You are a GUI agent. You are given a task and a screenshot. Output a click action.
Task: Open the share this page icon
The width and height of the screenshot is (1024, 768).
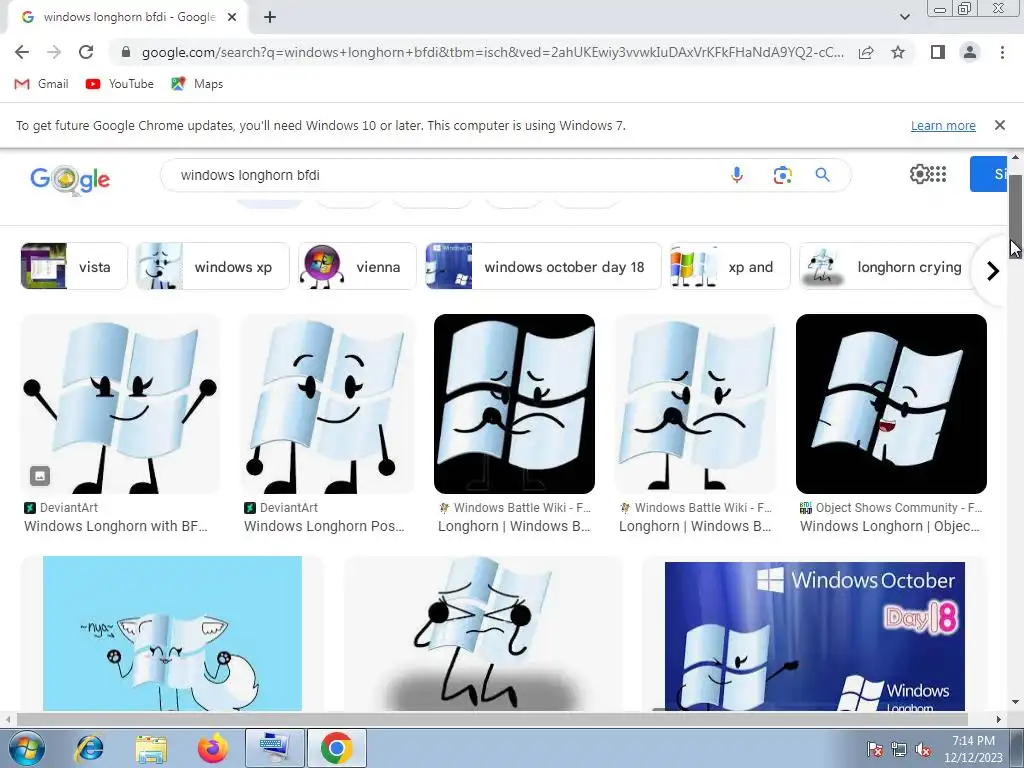[x=866, y=52]
